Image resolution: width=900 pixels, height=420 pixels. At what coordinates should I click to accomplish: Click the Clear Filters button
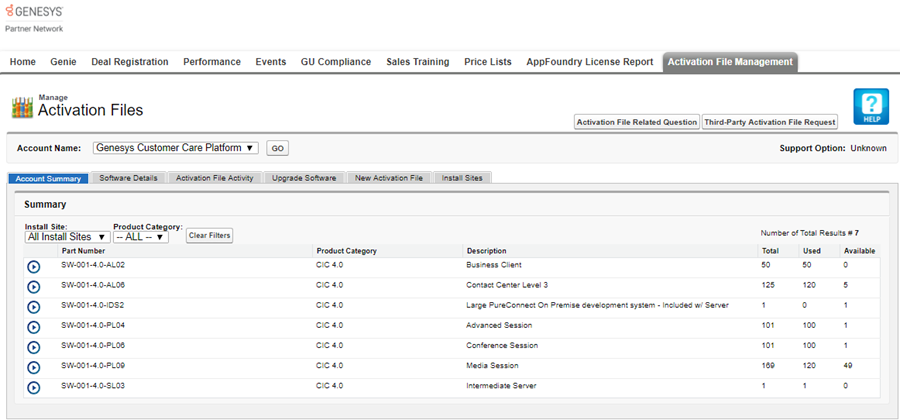pos(209,236)
